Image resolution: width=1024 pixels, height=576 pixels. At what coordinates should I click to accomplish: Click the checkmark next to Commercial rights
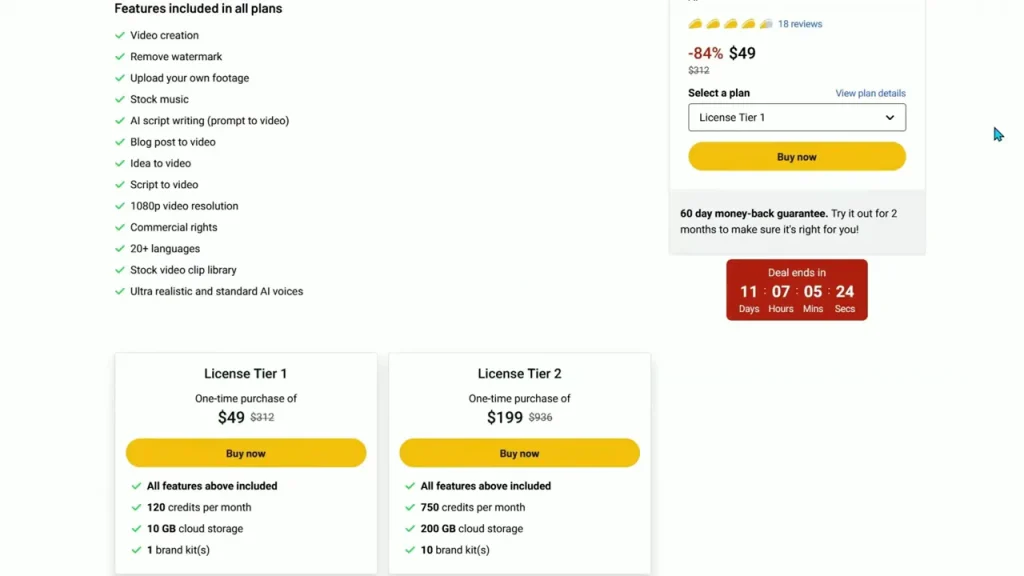120,227
